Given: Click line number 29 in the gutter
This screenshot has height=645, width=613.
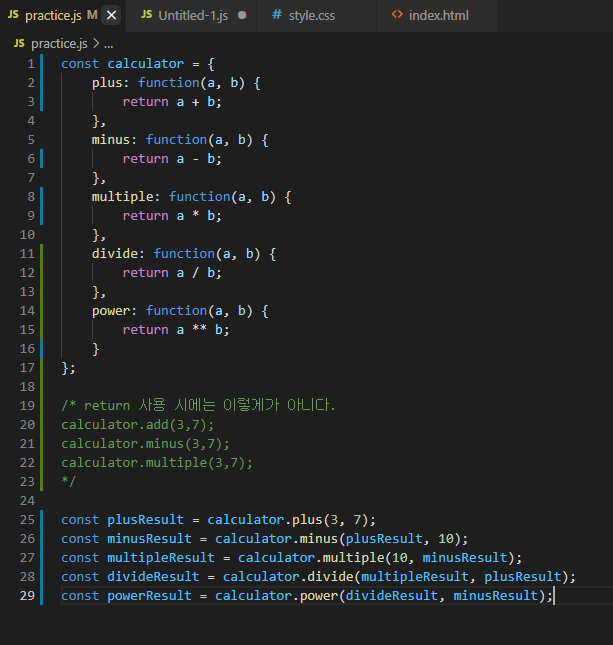Looking at the screenshot, I should [27, 596].
